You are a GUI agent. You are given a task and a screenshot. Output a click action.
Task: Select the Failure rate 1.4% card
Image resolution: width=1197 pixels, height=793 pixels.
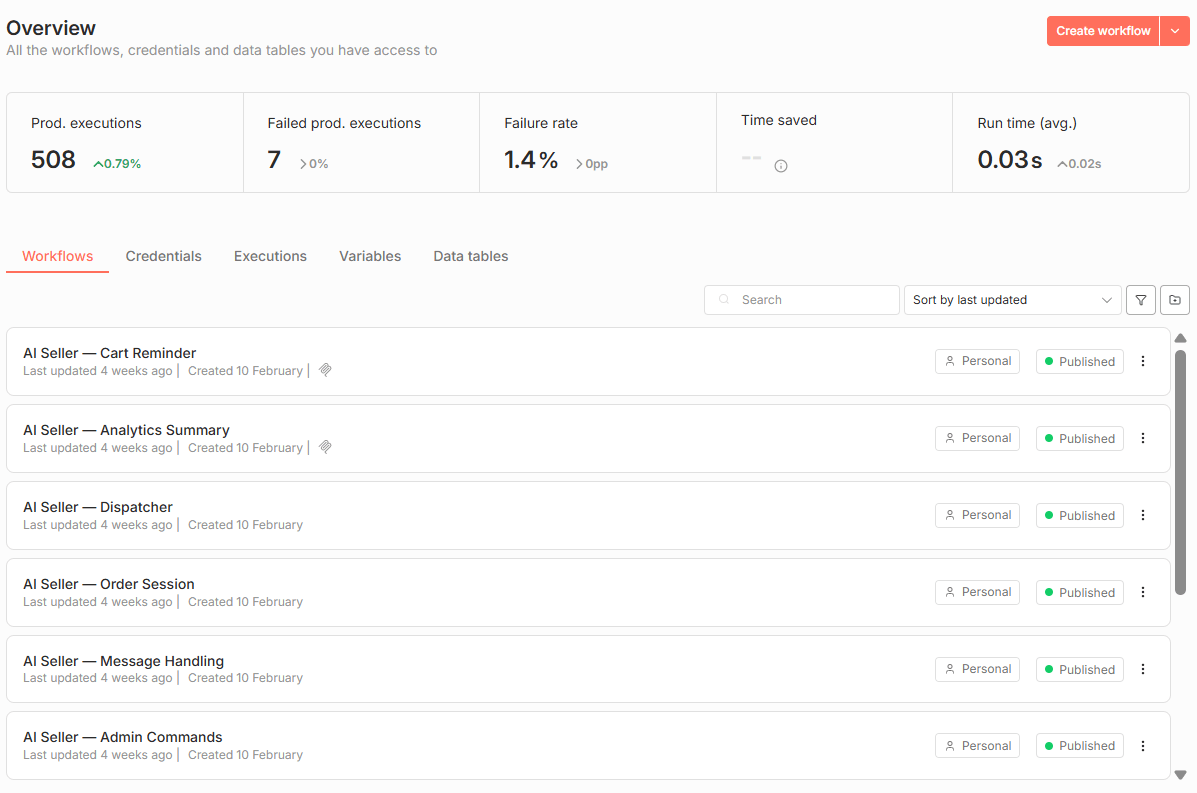click(x=598, y=143)
